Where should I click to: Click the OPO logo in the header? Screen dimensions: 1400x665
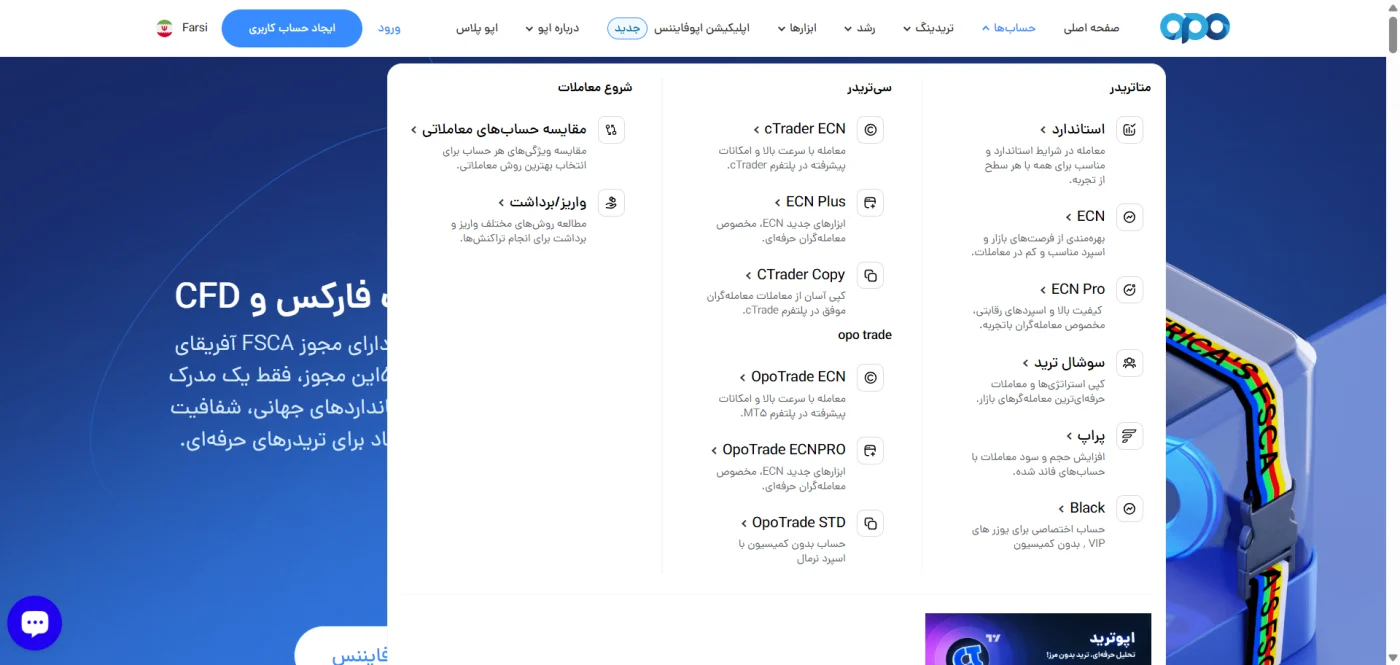click(x=1194, y=27)
